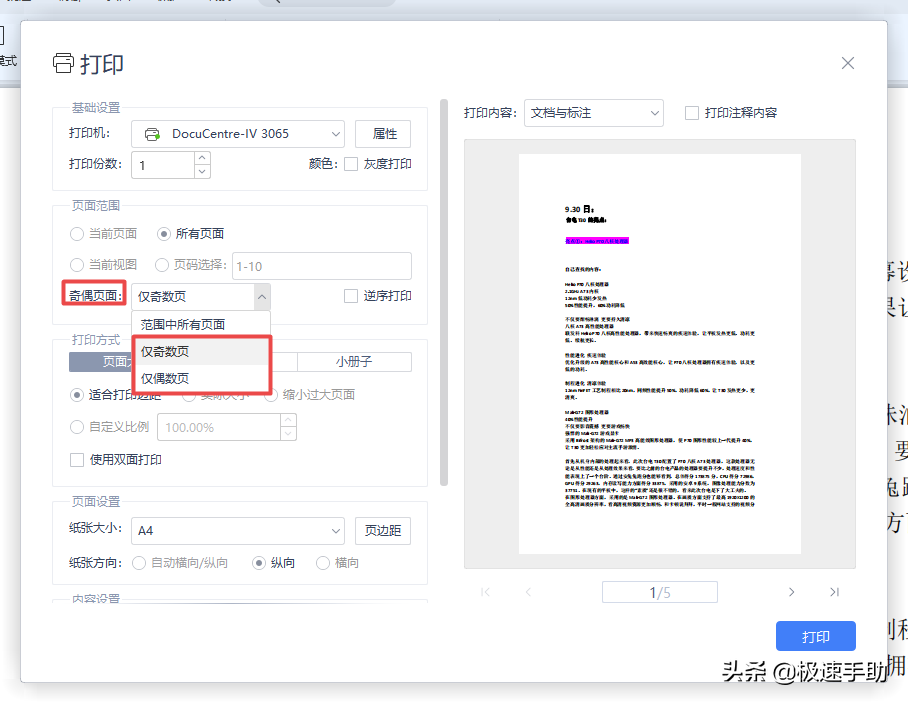Screen dimensions: 908x703
Task: Select the 缩小过大页面 radio button
Action: click(x=271, y=395)
